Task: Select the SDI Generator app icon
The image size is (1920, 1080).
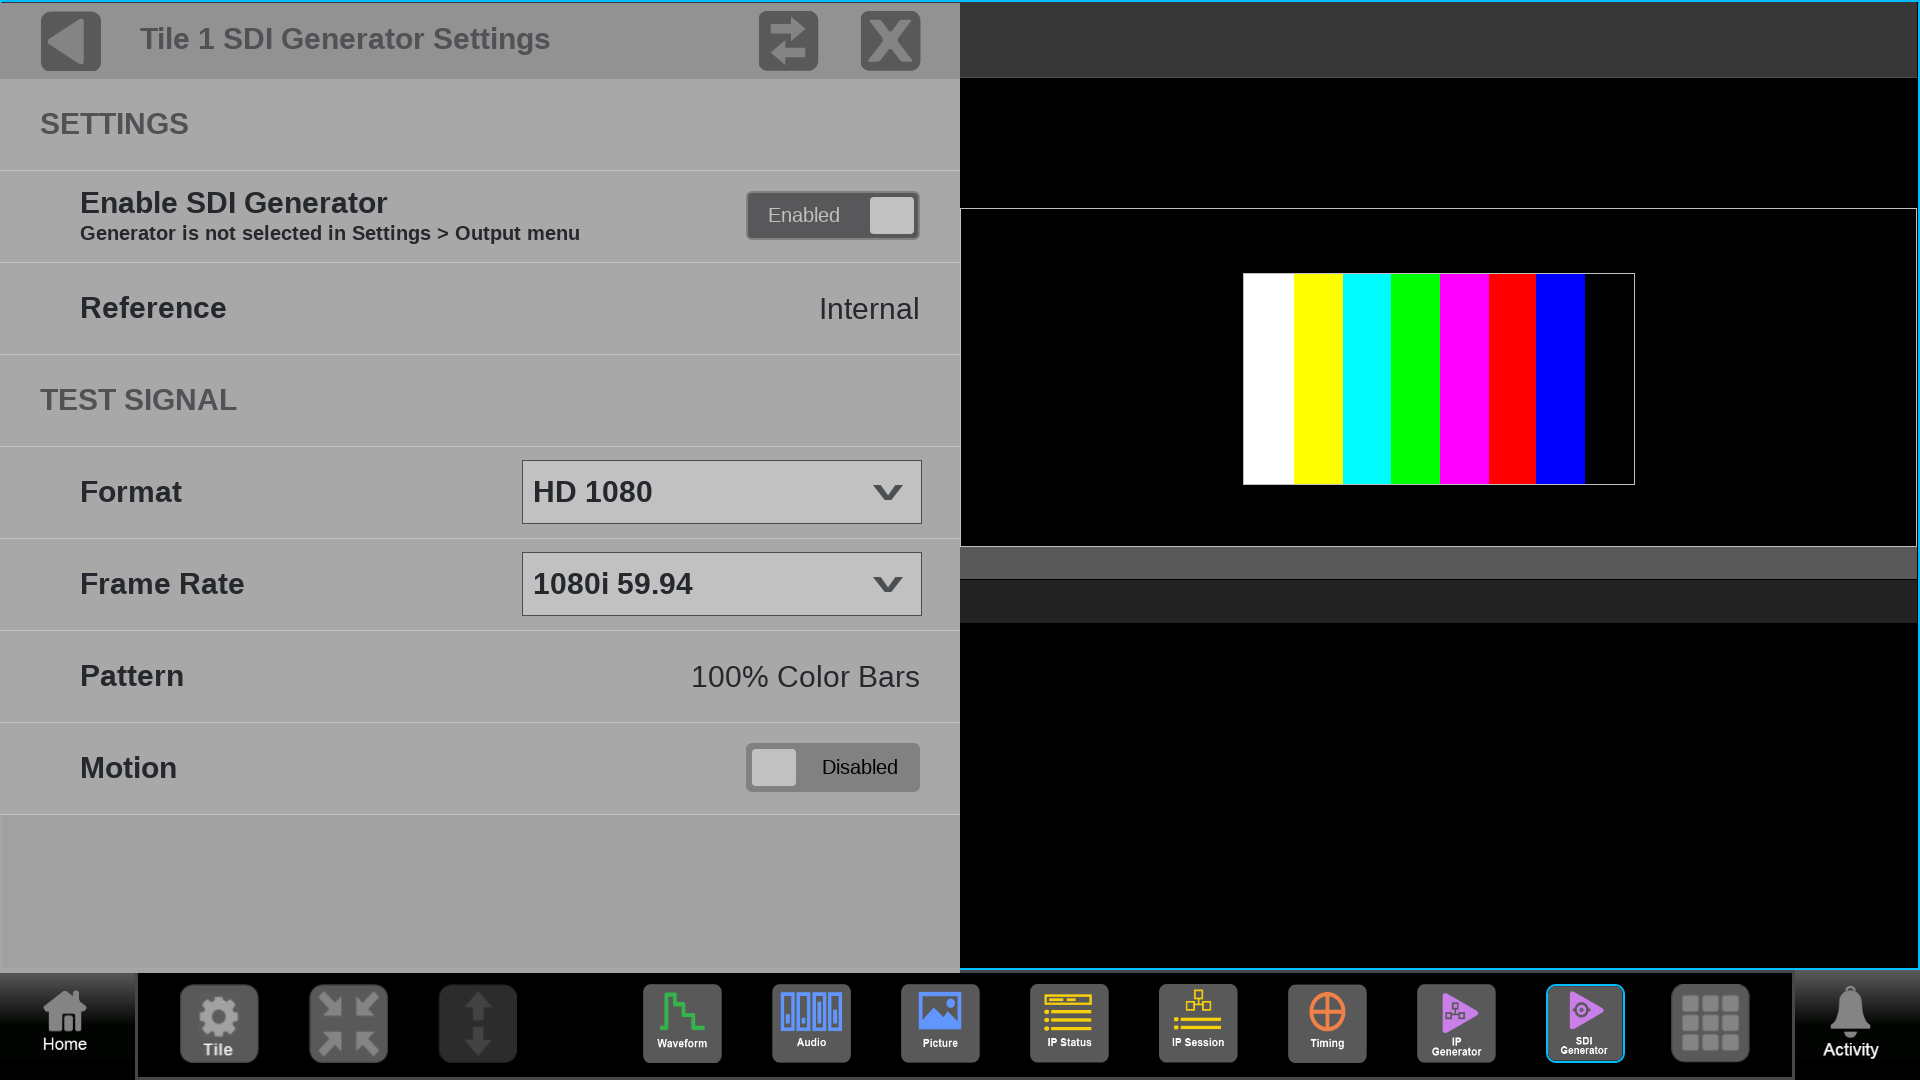Action: click(x=1585, y=1022)
